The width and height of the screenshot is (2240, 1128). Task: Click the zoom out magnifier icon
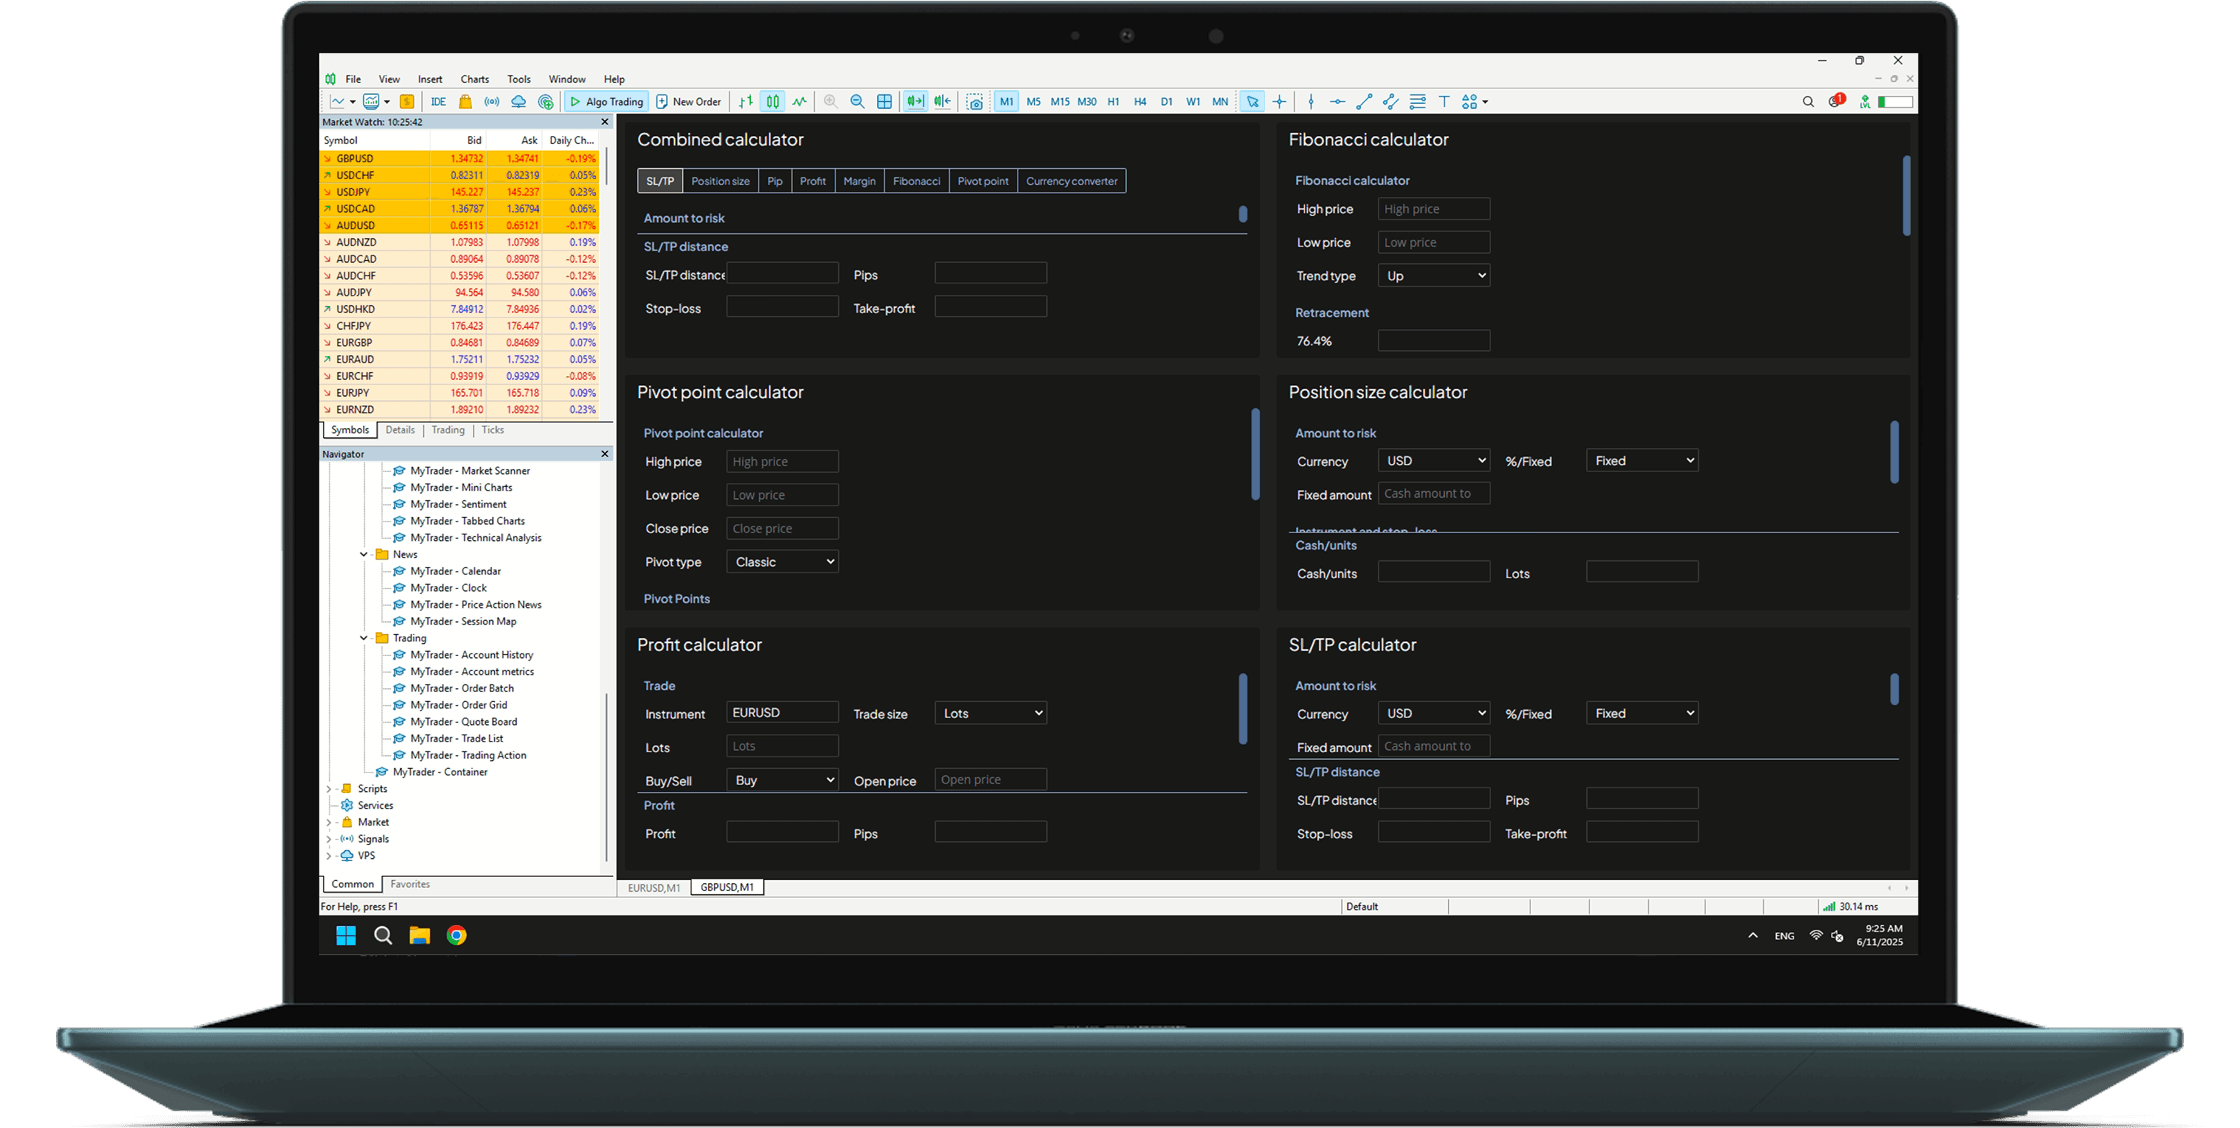(857, 102)
